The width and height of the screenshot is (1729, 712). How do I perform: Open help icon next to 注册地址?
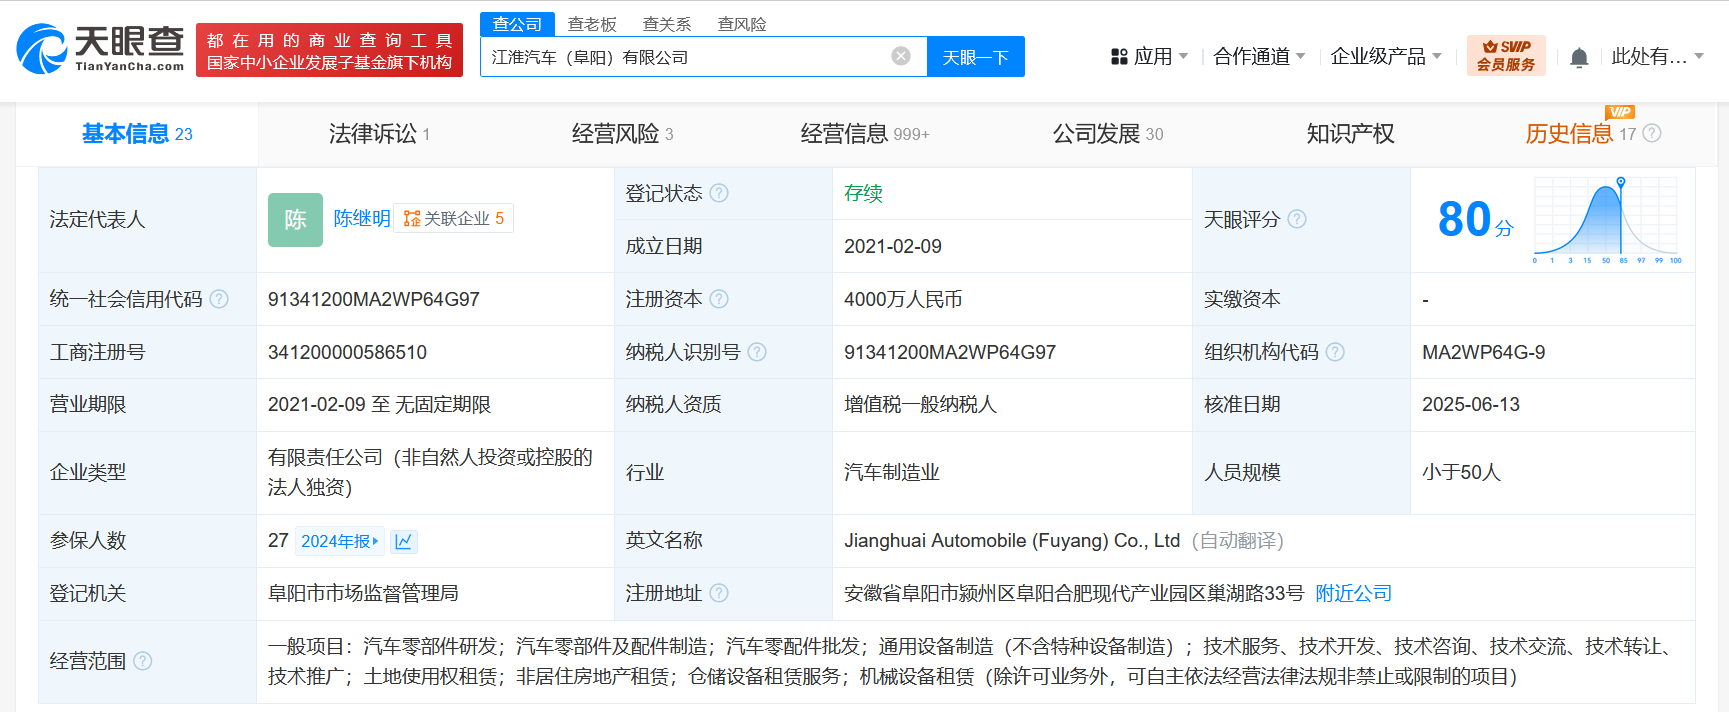click(719, 593)
